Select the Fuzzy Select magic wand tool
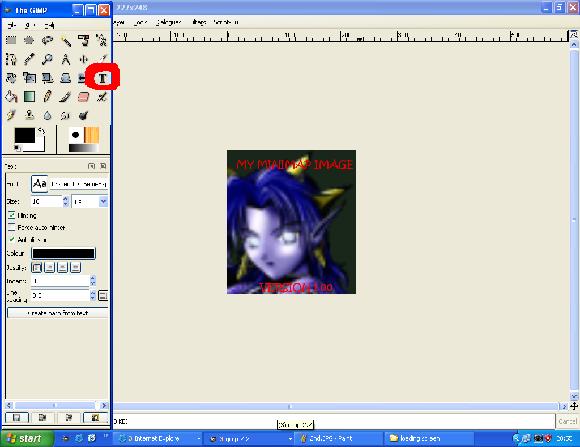This screenshot has height=447, width=580. click(65, 40)
